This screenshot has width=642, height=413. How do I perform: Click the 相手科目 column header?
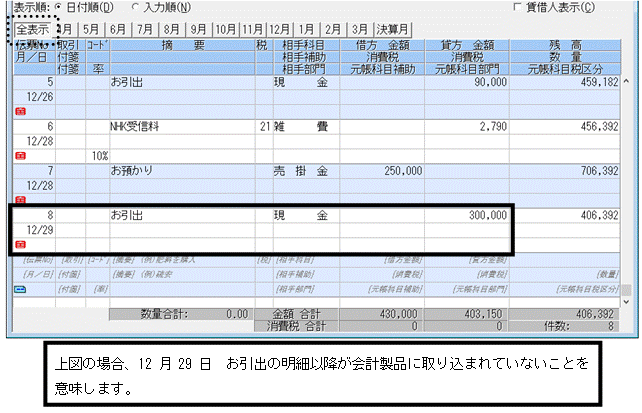tap(306, 45)
